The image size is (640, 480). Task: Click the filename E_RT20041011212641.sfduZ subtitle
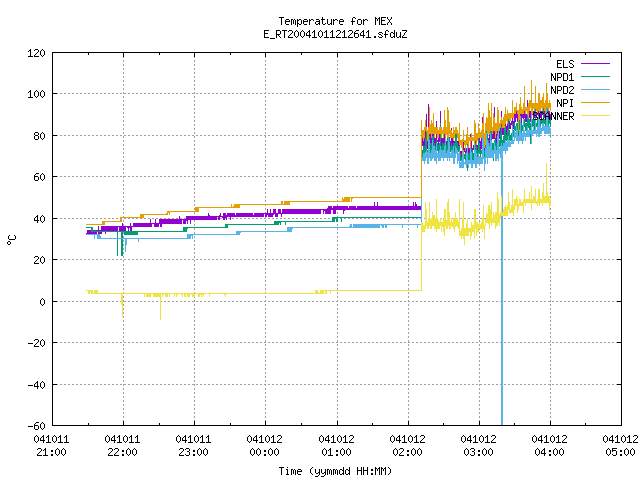tap(335, 34)
